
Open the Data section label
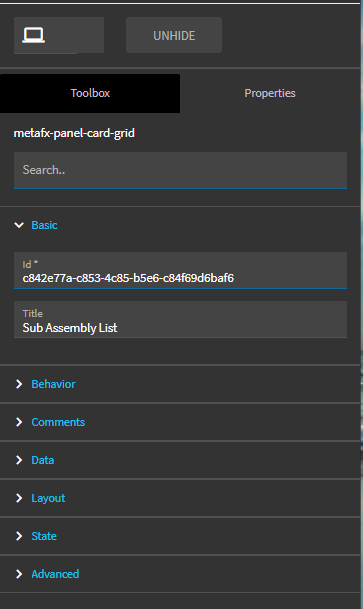click(x=43, y=460)
